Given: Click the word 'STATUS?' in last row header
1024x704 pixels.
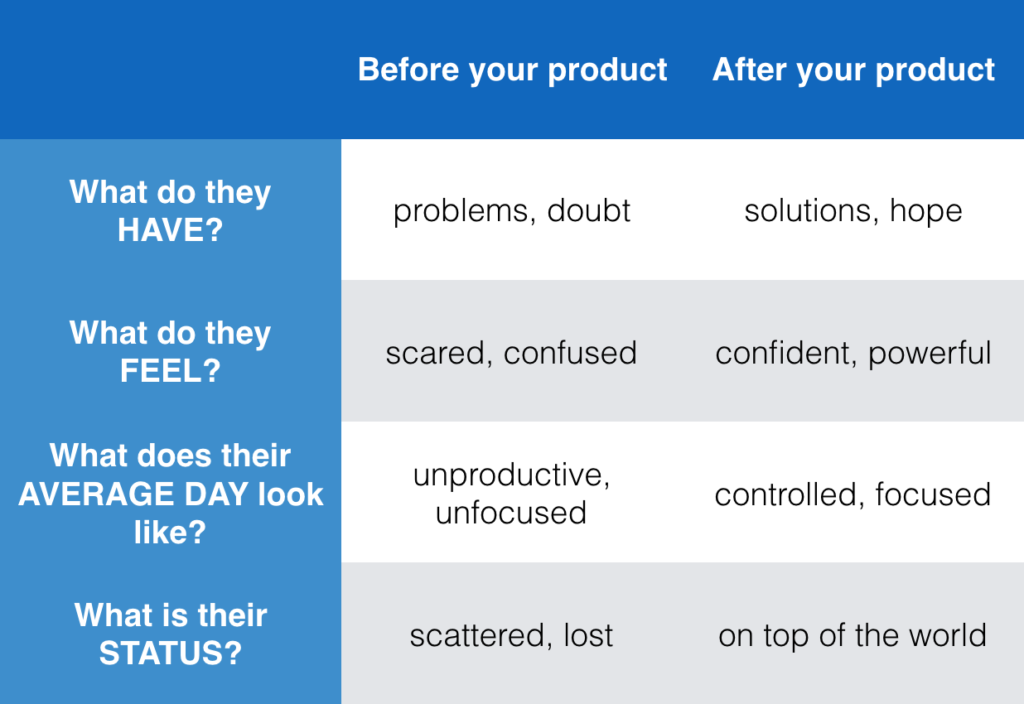Looking at the screenshot, I should 170,653.
